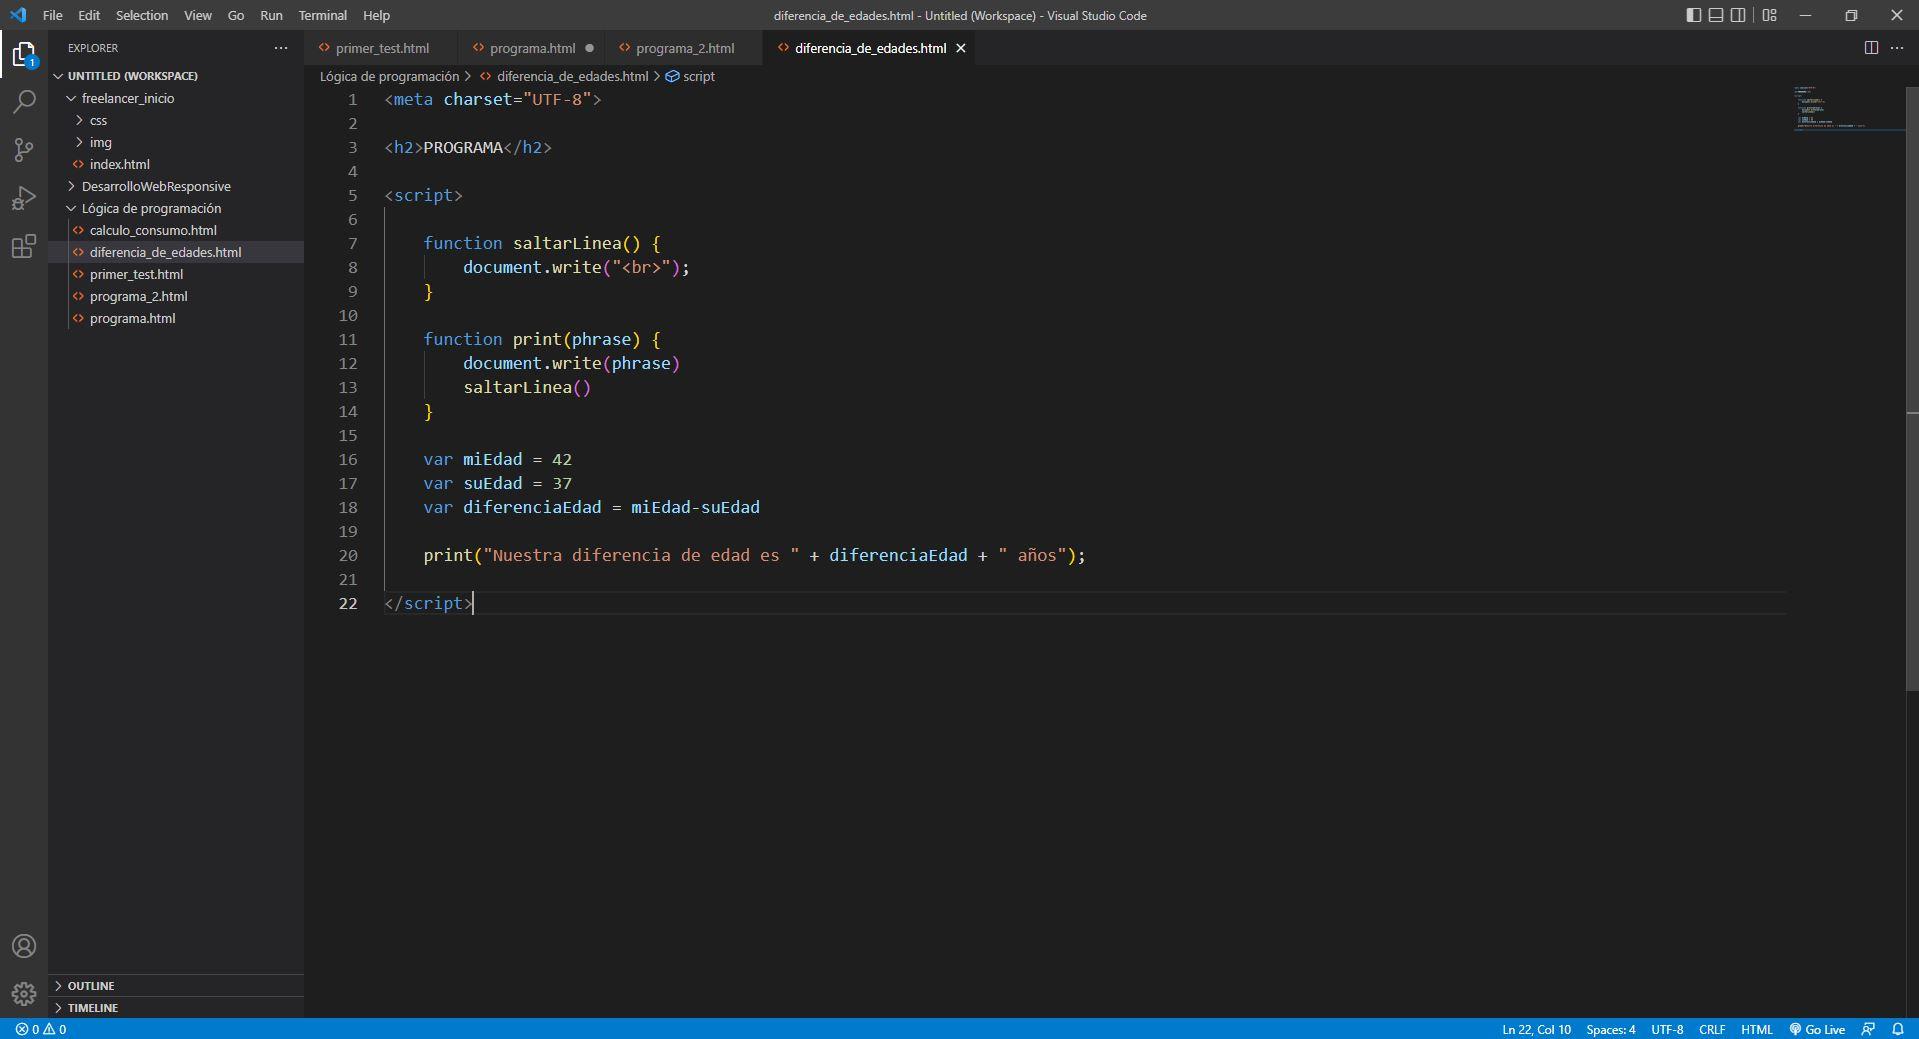Open the Explorer view in activity bar
Viewport: 1919px width, 1039px height.
24,54
